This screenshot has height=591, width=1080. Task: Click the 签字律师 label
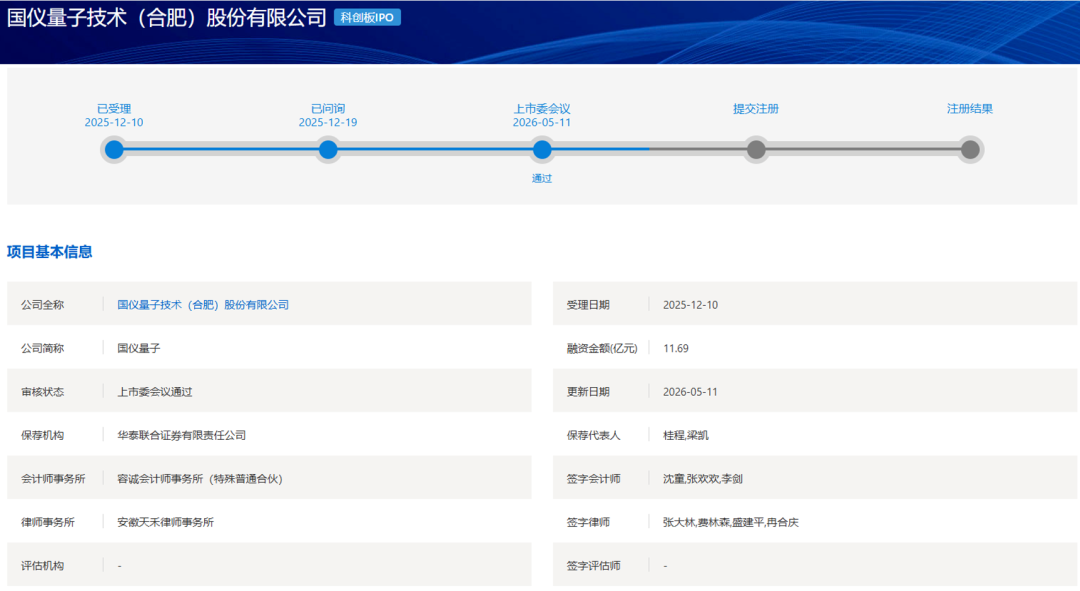[588, 522]
